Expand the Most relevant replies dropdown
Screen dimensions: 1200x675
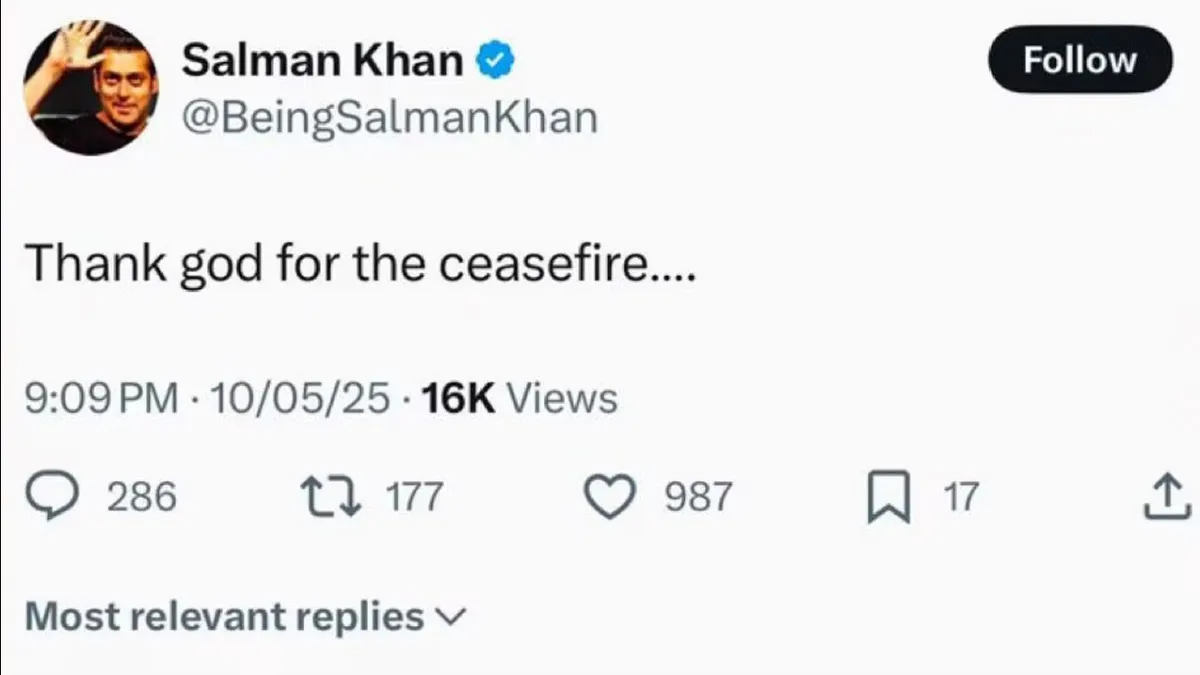pyautogui.click(x=220, y=616)
